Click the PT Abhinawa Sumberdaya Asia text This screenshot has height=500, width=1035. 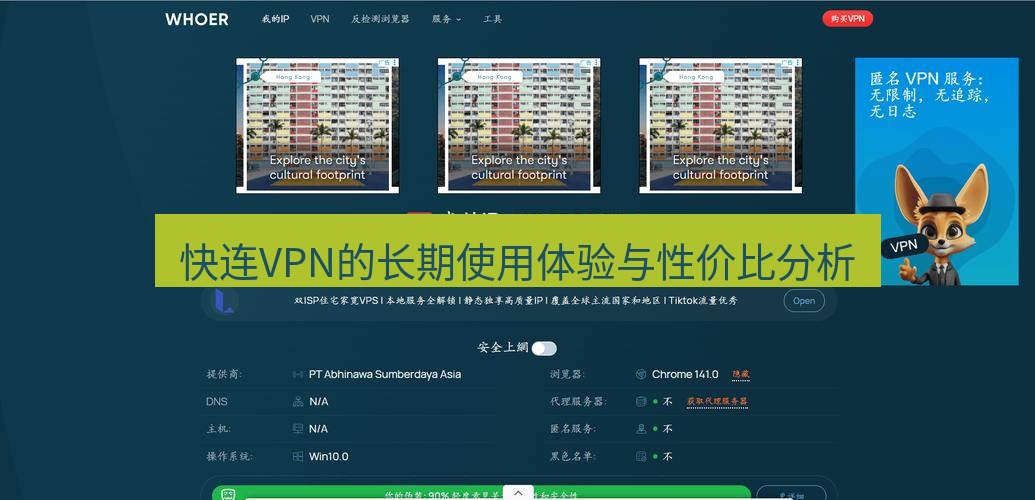[385, 375]
